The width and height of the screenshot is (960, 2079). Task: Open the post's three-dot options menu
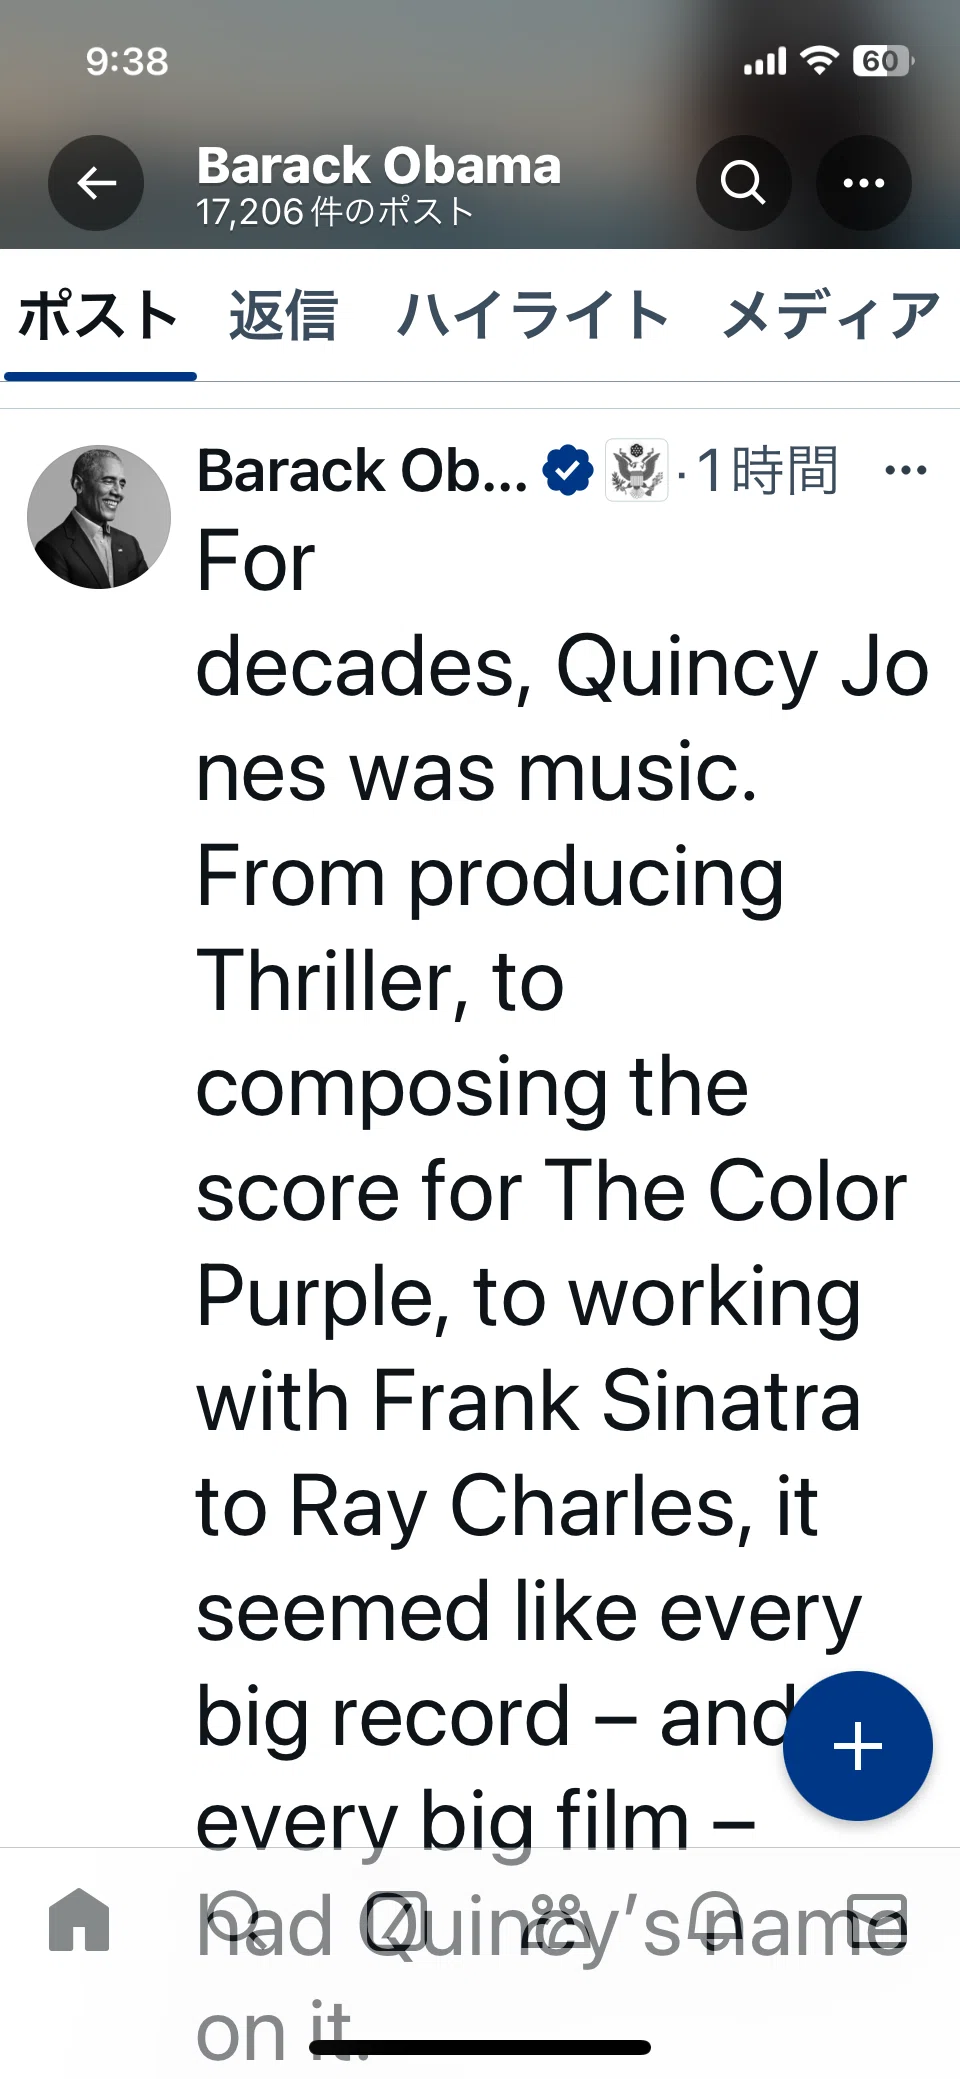click(906, 470)
